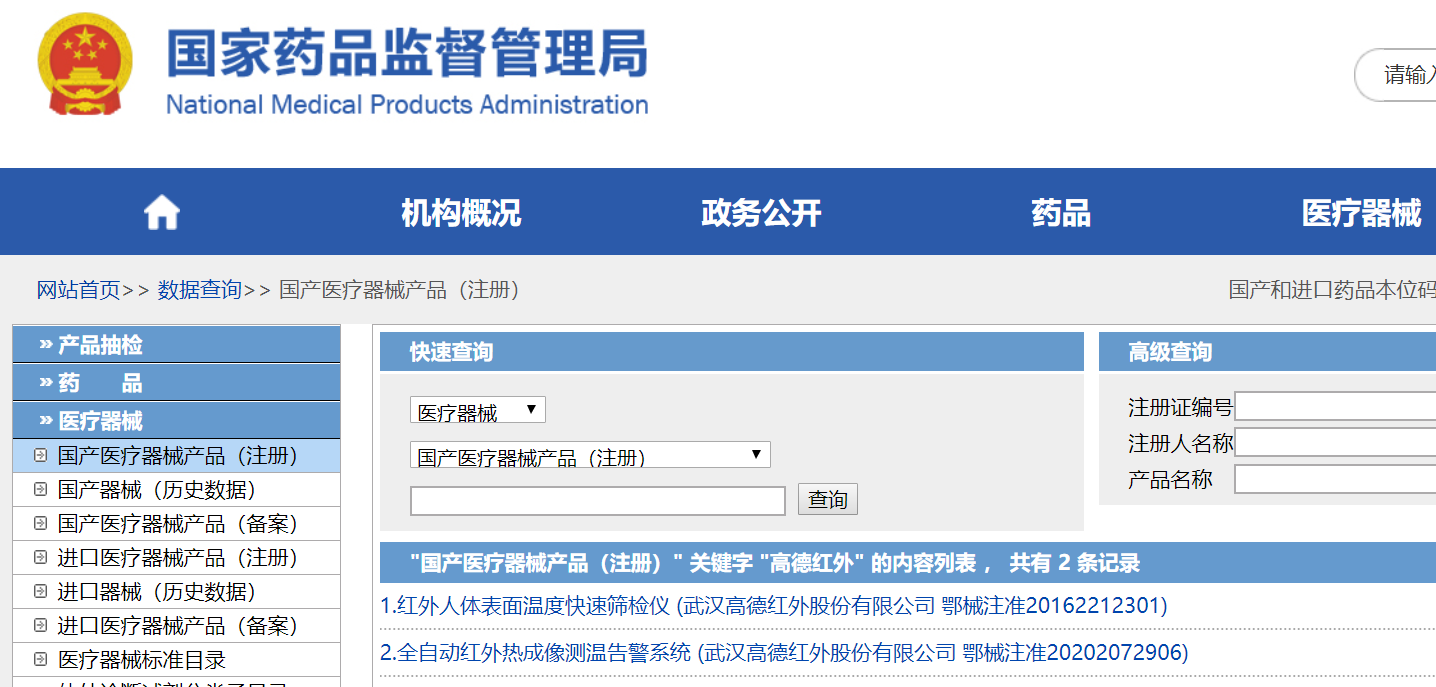
Task: Open the 国产医疗器械产品（注册） query type dropdown
Action: (x=590, y=454)
